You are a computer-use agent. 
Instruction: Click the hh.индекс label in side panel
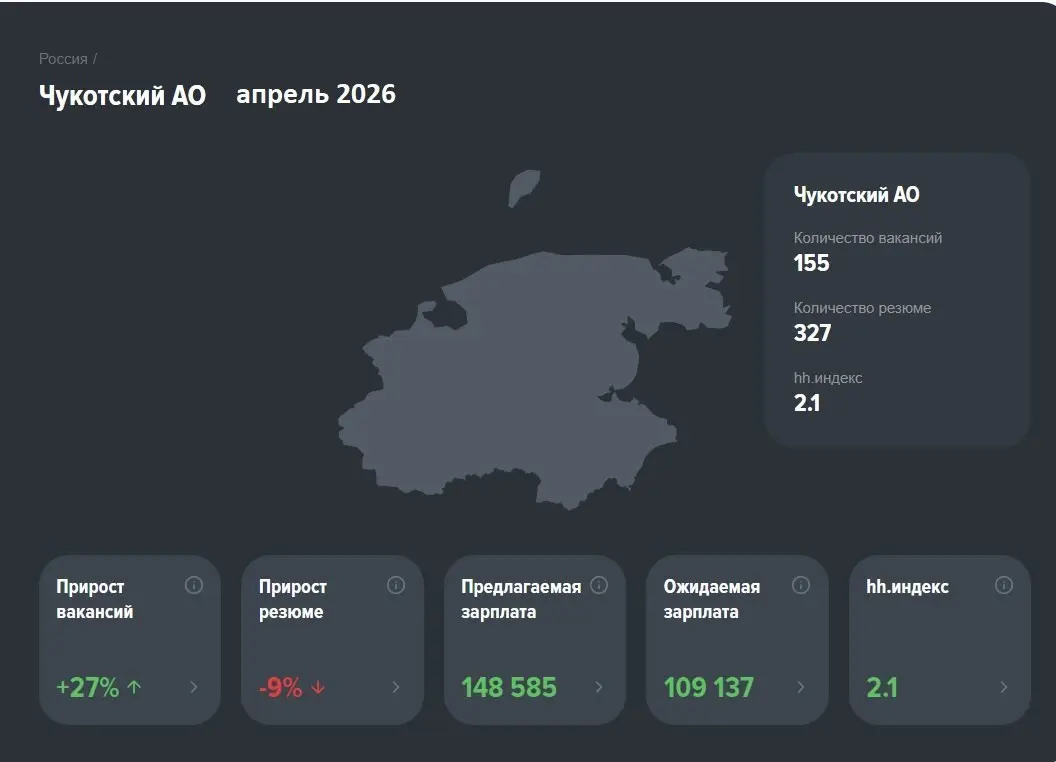(x=828, y=378)
